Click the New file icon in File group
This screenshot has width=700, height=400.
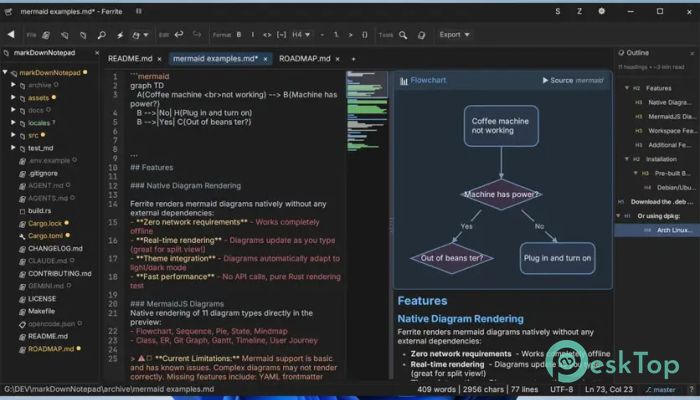[x=46, y=35]
